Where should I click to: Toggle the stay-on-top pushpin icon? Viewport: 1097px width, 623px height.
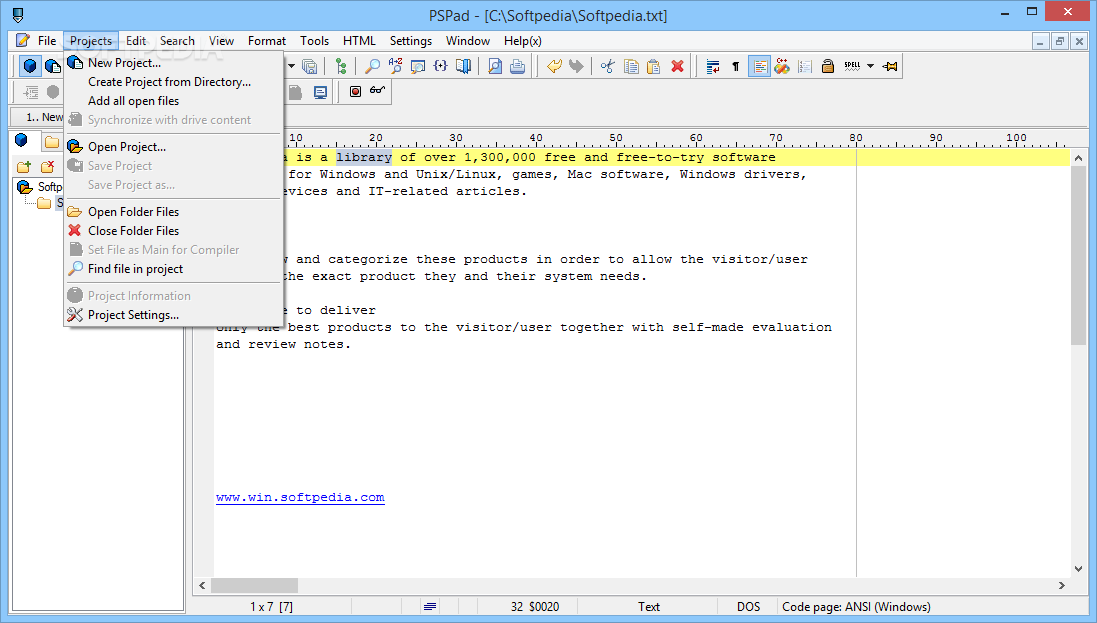(890, 66)
